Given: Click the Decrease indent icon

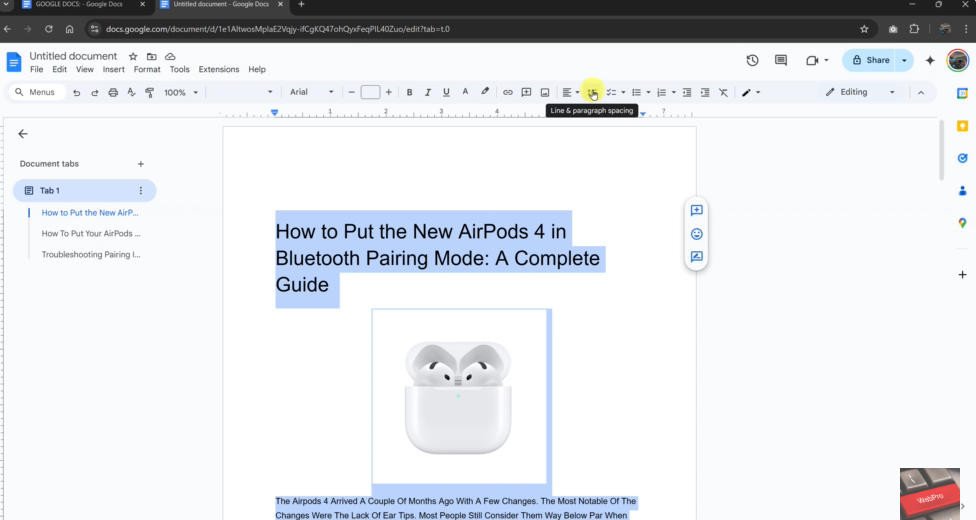Looking at the screenshot, I should click(x=687, y=92).
